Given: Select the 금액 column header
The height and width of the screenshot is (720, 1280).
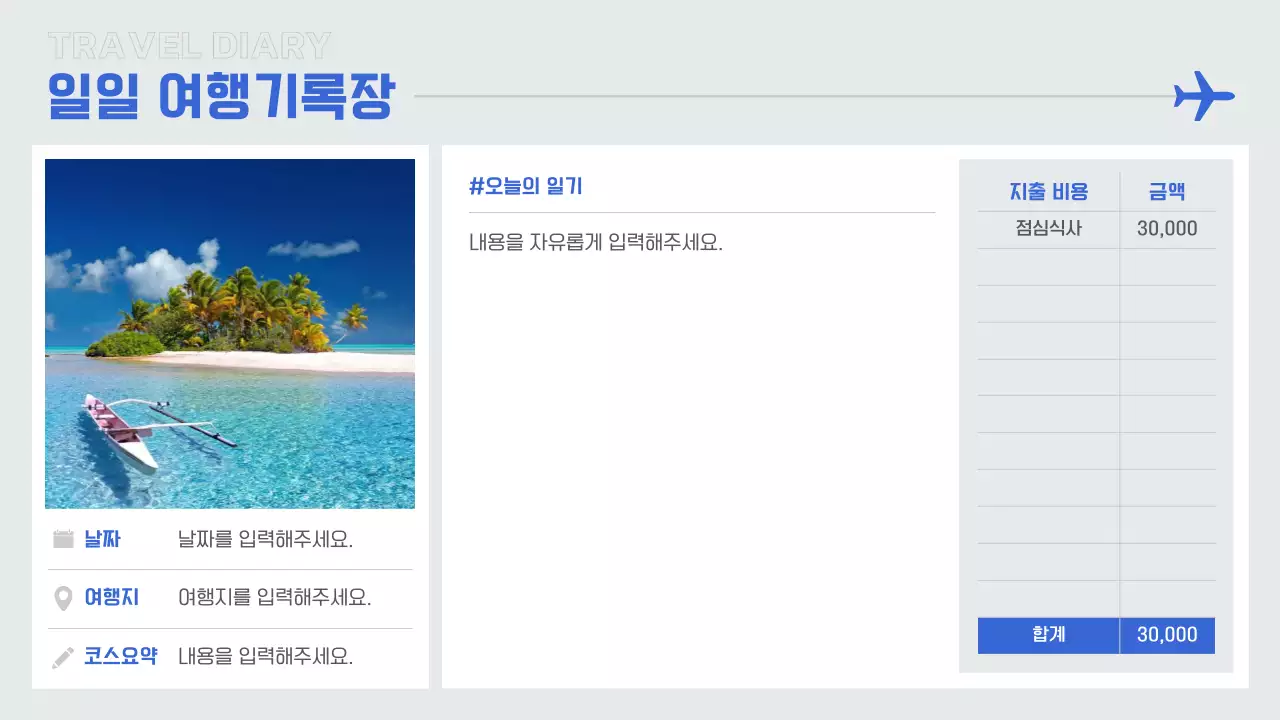Looking at the screenshot, I should [x=1168, y=191].
